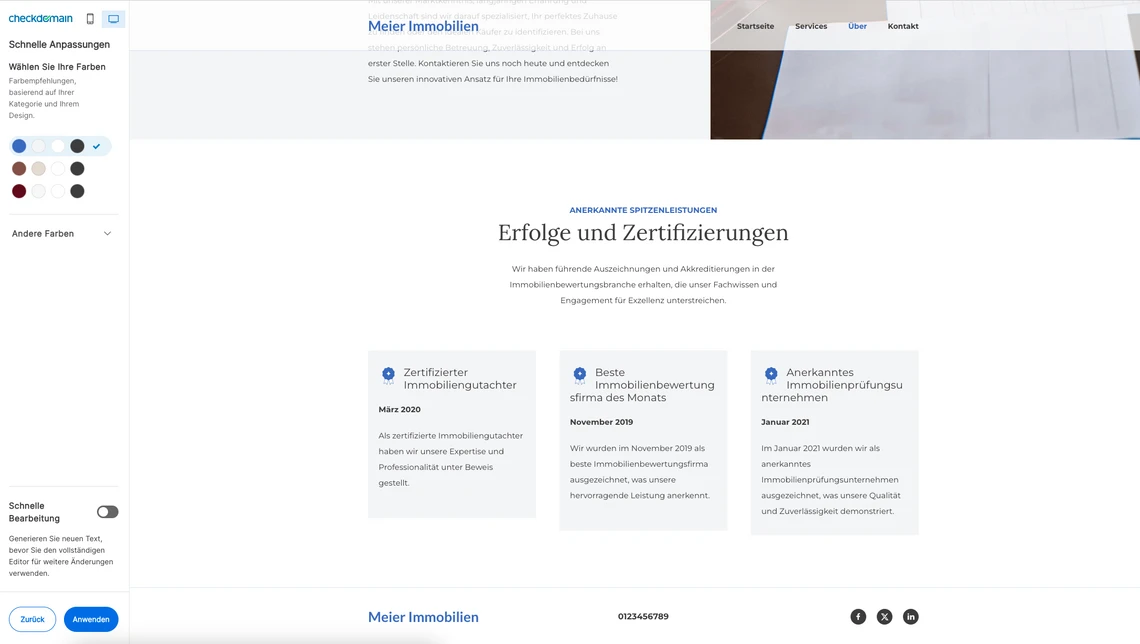Click the badge icon for Zertifizierter Immobiliengutachter
1140x644 pixels.
388,375
